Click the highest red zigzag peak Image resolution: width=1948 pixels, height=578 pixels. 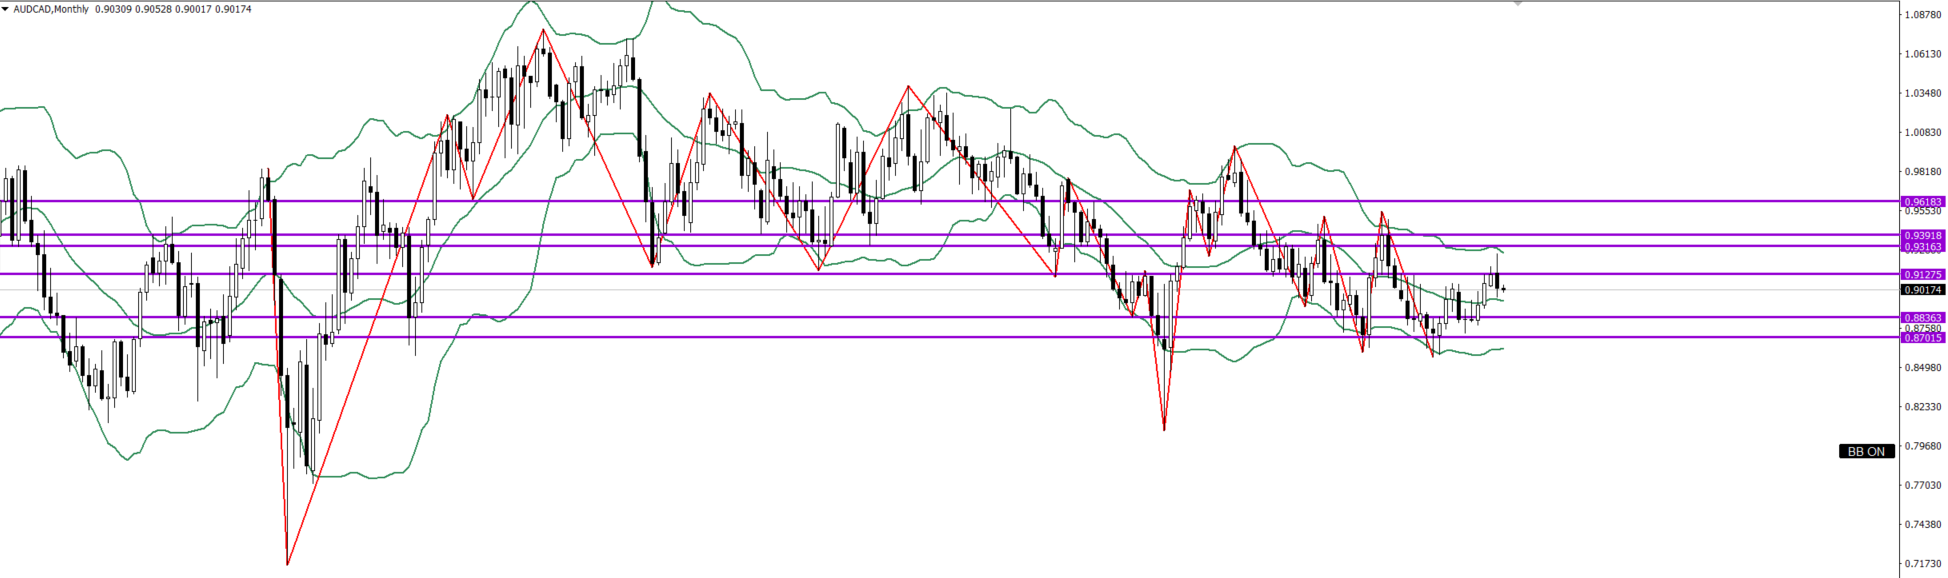click(543, 30)
